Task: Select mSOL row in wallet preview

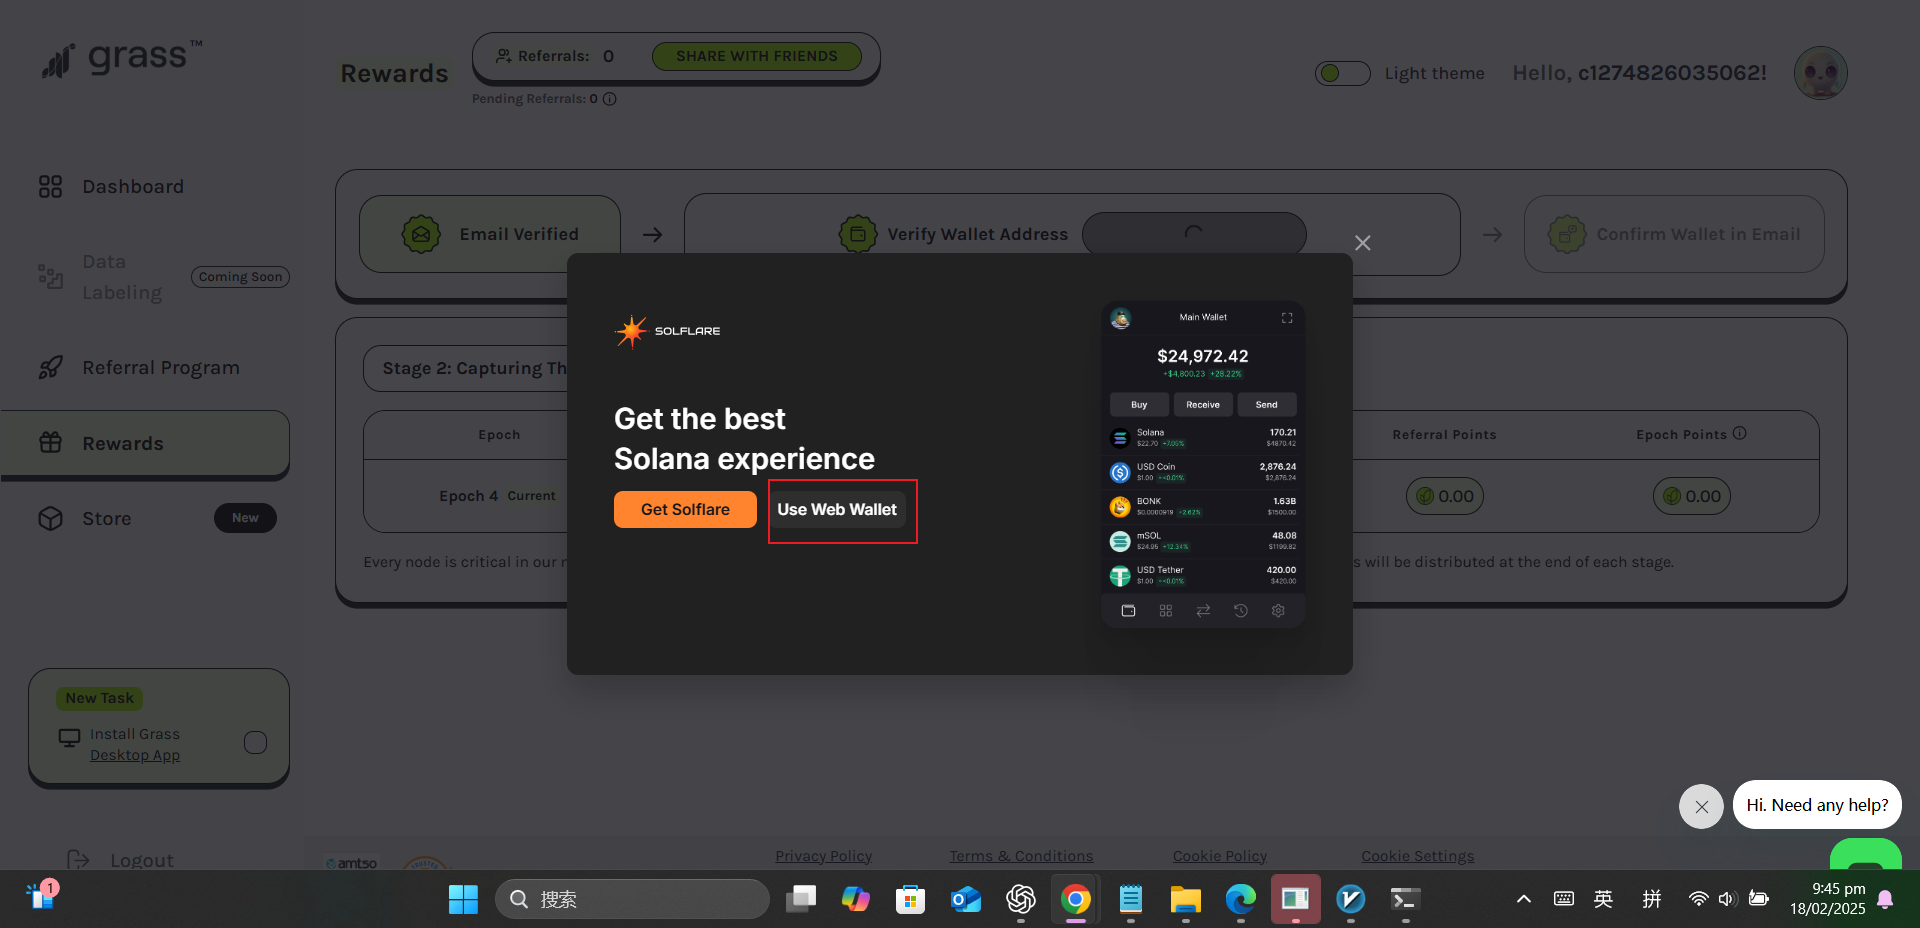Action: (x=1203, y=541)
